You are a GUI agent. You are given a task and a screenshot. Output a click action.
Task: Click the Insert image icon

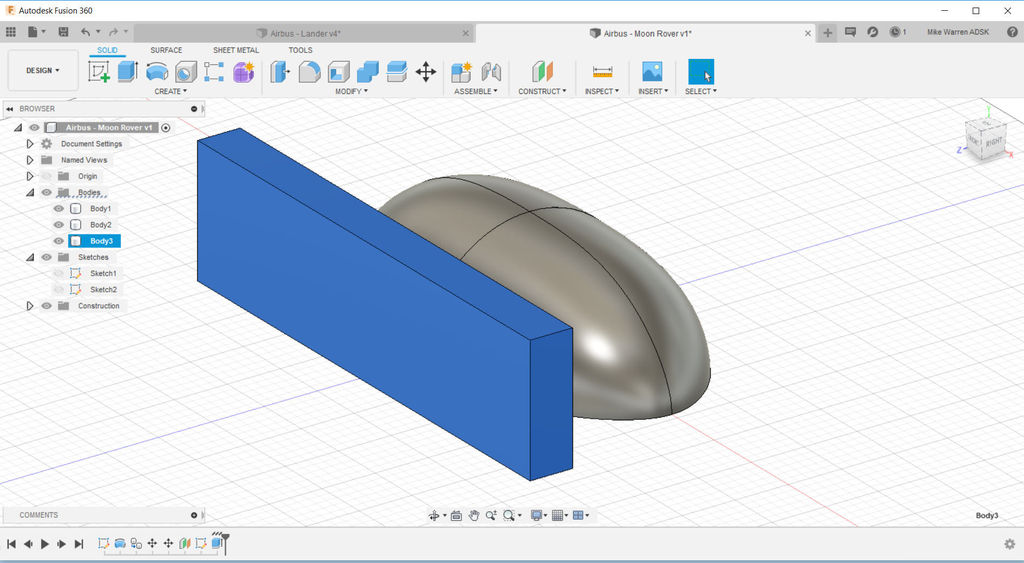pos(652,71)
